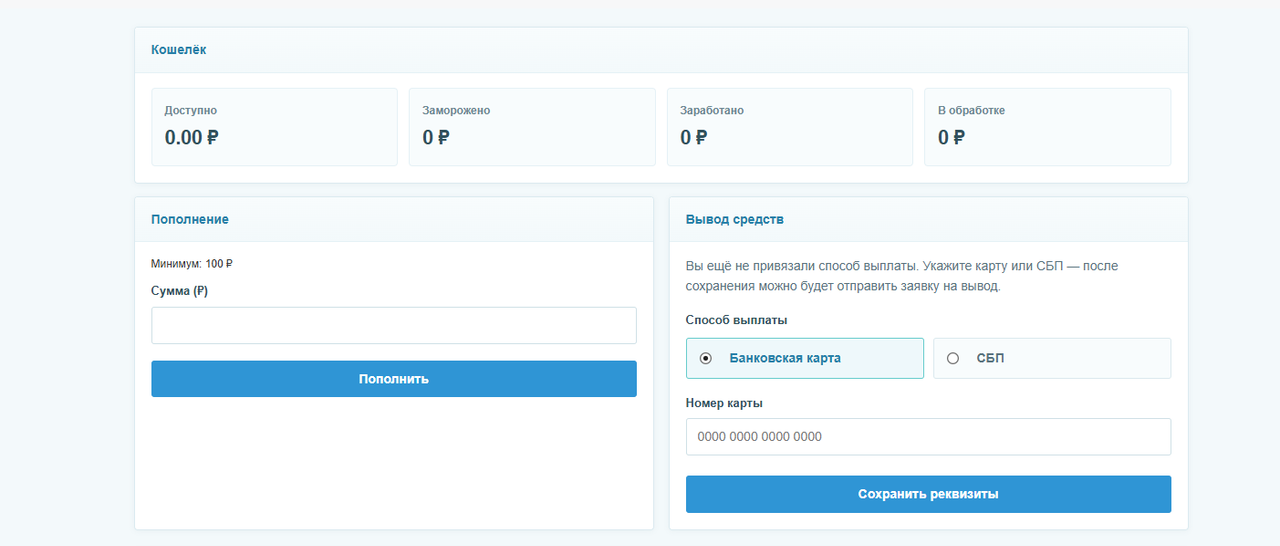Click the Минимум: 100 ₽ text
Screen dimensions: 1280x546
click(x=192, y=264)
